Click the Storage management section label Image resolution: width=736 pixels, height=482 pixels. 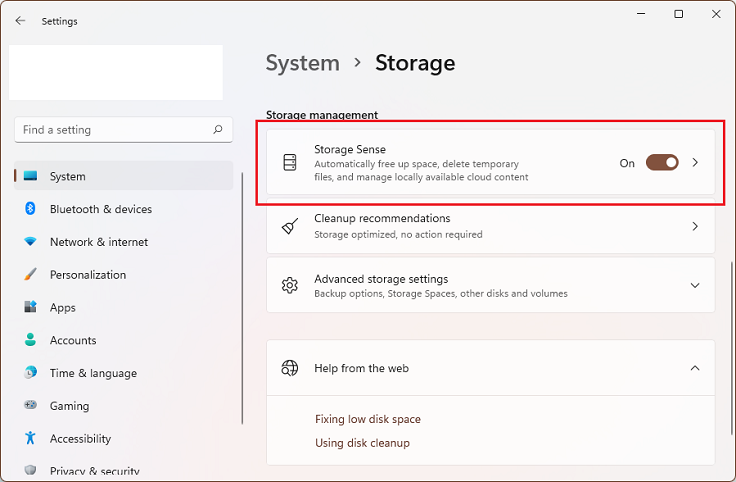tap(322, 115)
